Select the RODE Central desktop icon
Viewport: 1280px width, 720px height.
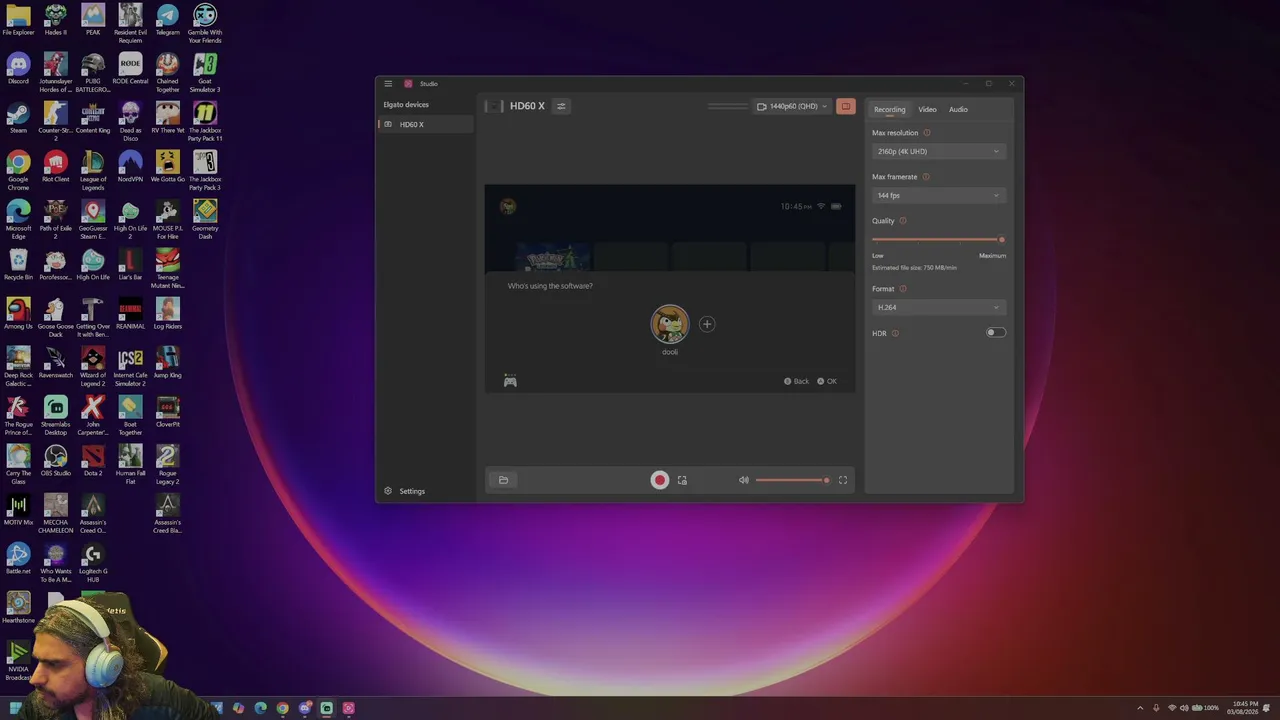pos(130,69)
